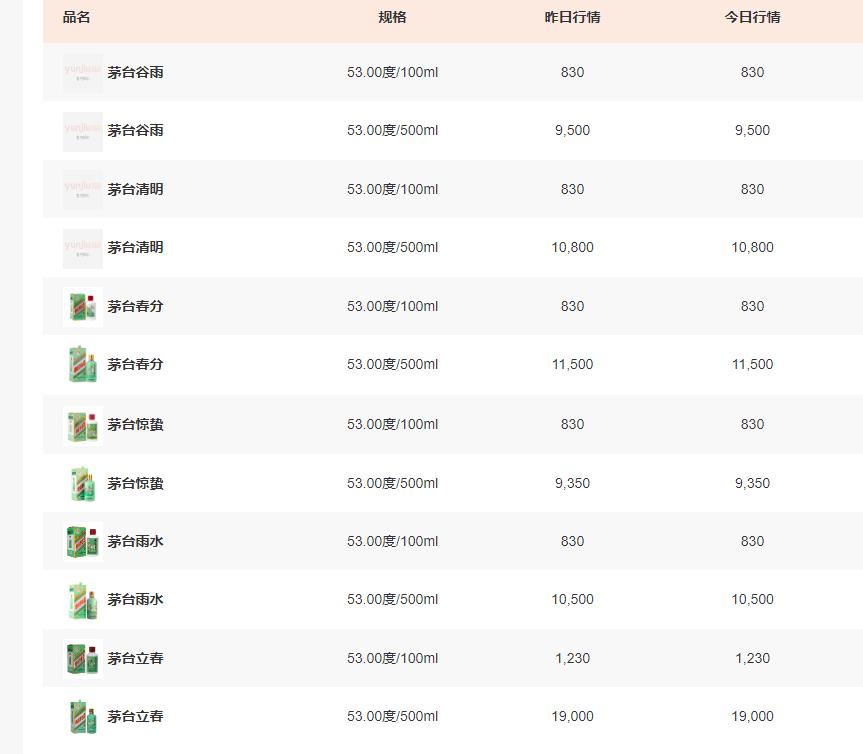
Task: Click the 53.00度/500ml spec for 茅台雨水
Action: (392, 599)
